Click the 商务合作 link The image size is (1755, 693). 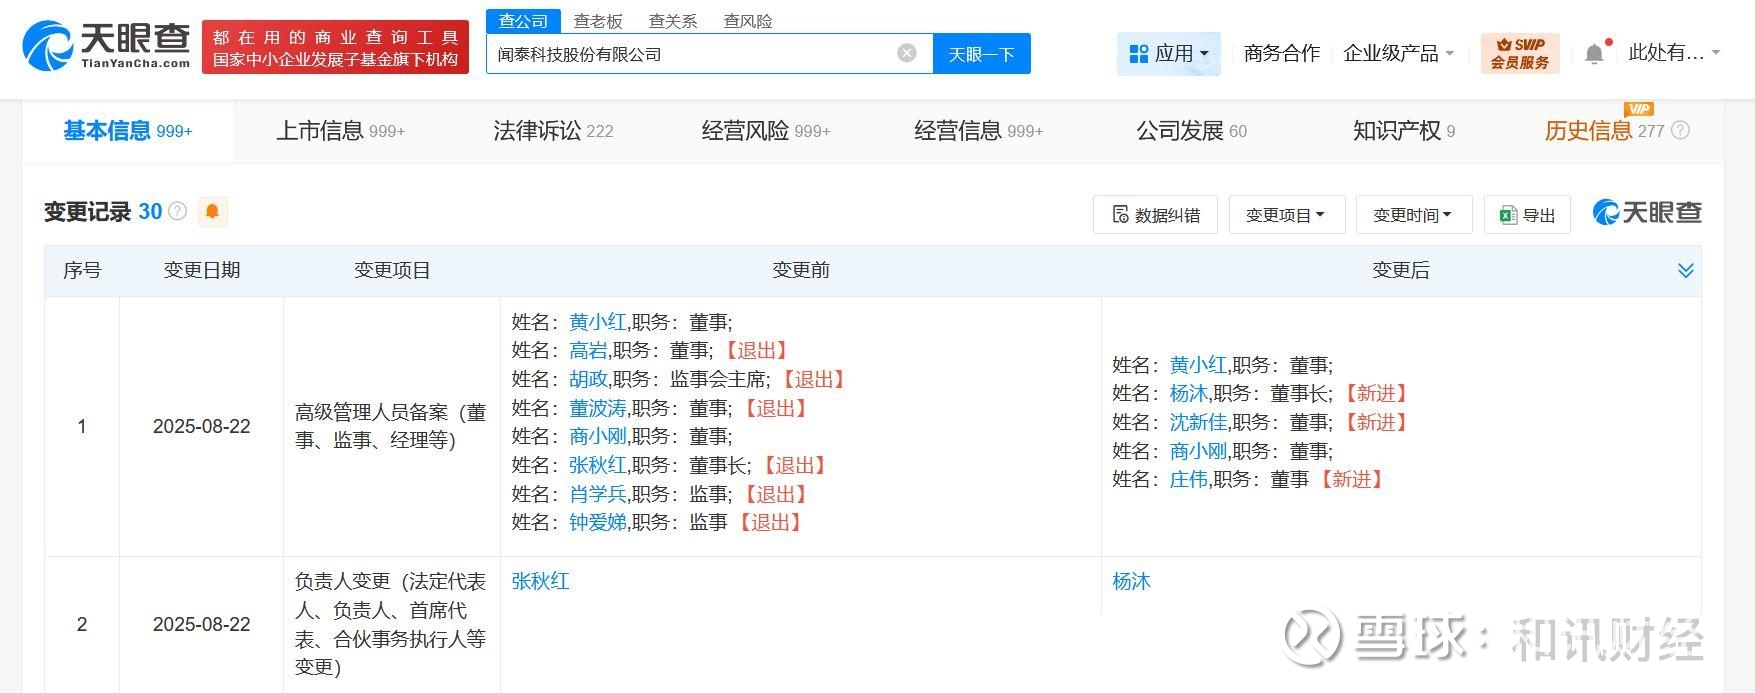(1282, 54)
